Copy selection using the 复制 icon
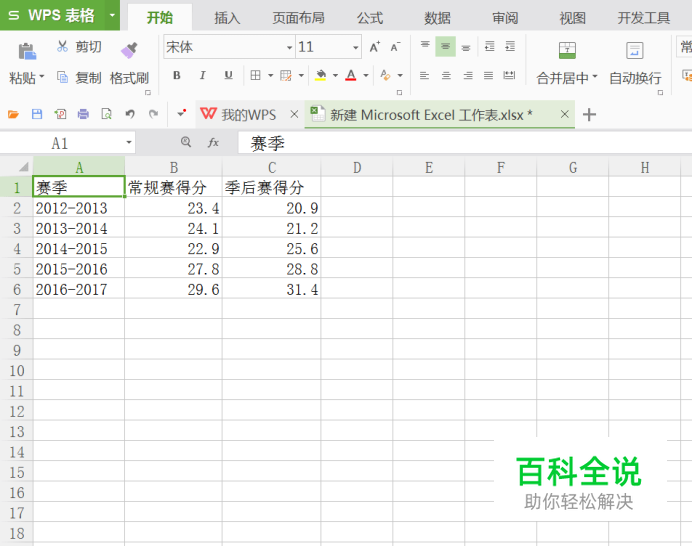 click(62, 77)
